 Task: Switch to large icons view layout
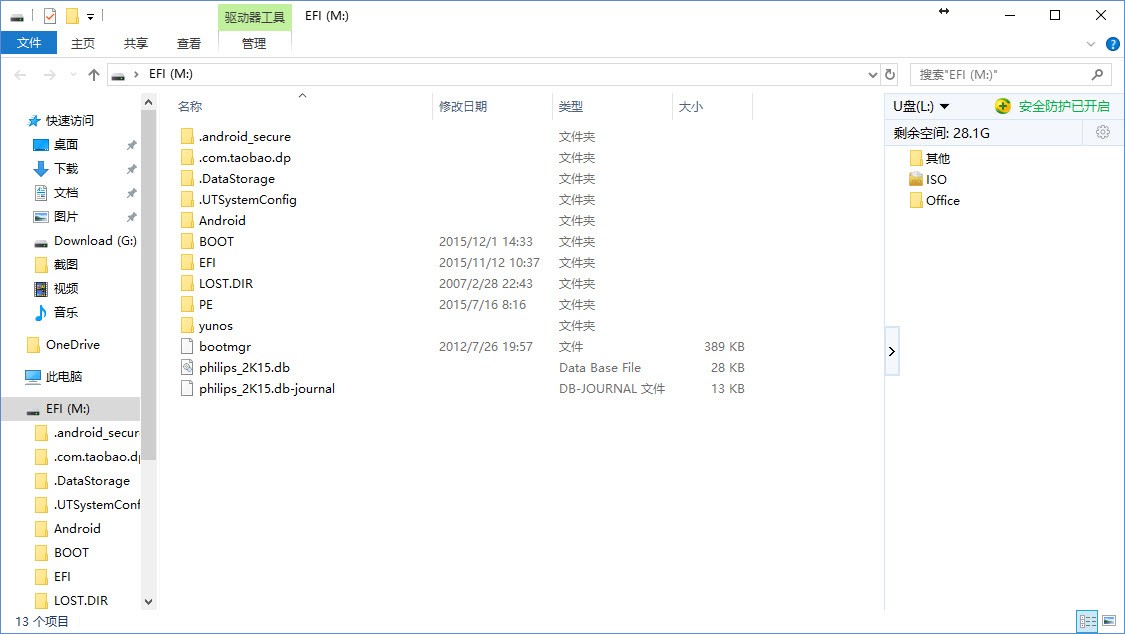tap(1108, 621)
